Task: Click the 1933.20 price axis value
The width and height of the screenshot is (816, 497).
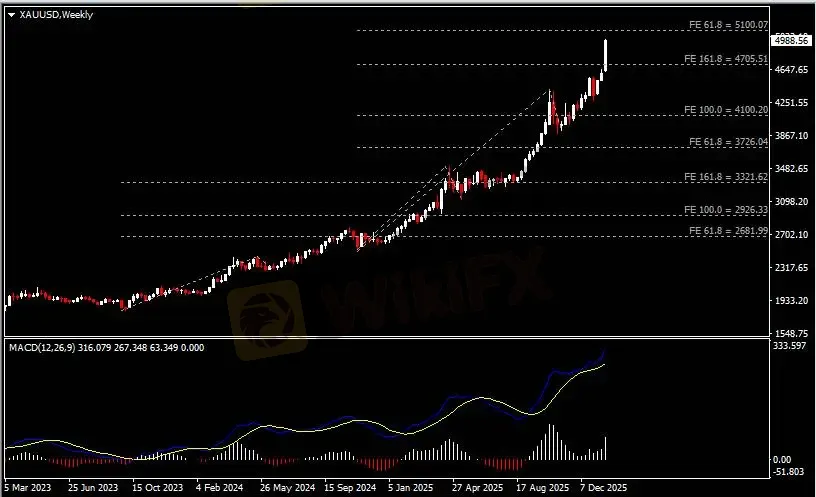Action: coord(791,301)
